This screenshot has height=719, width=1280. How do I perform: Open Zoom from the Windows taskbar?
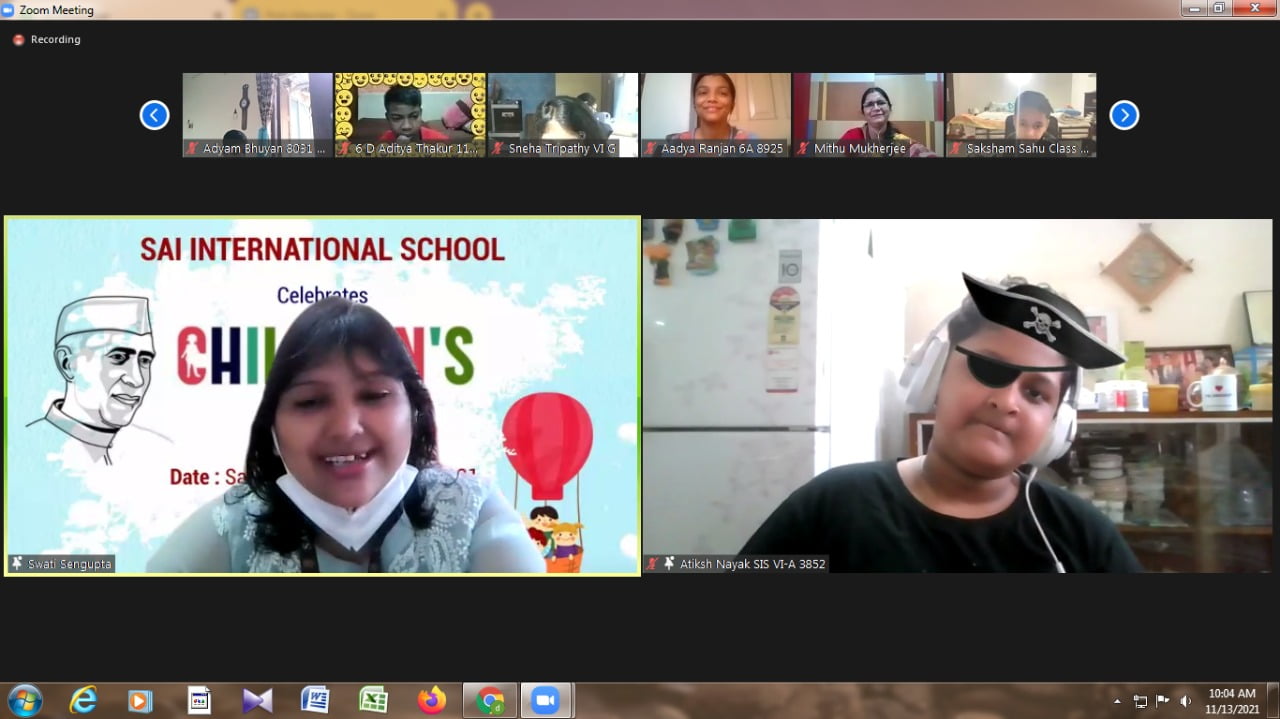pos(545,700)
